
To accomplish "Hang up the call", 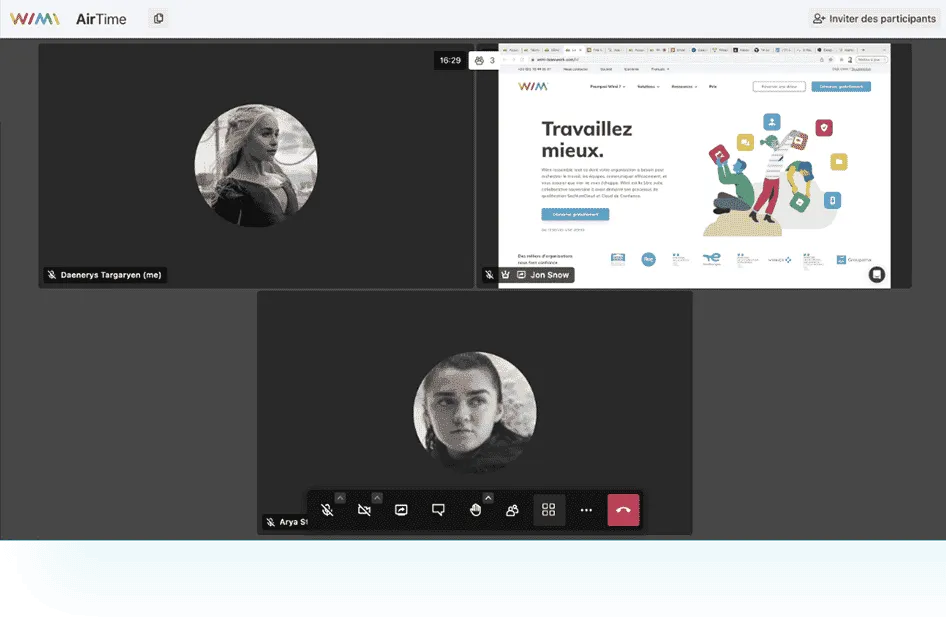I will [623, 510].
